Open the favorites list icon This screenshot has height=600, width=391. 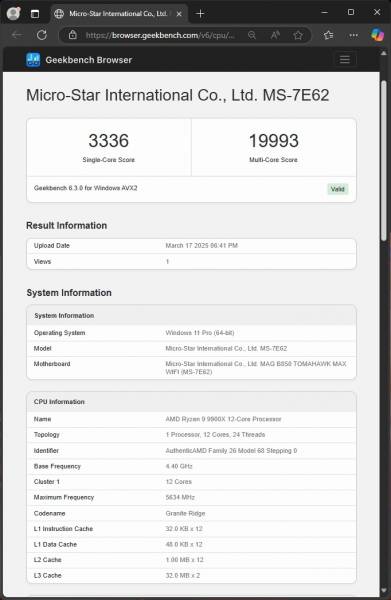[328, 35]
